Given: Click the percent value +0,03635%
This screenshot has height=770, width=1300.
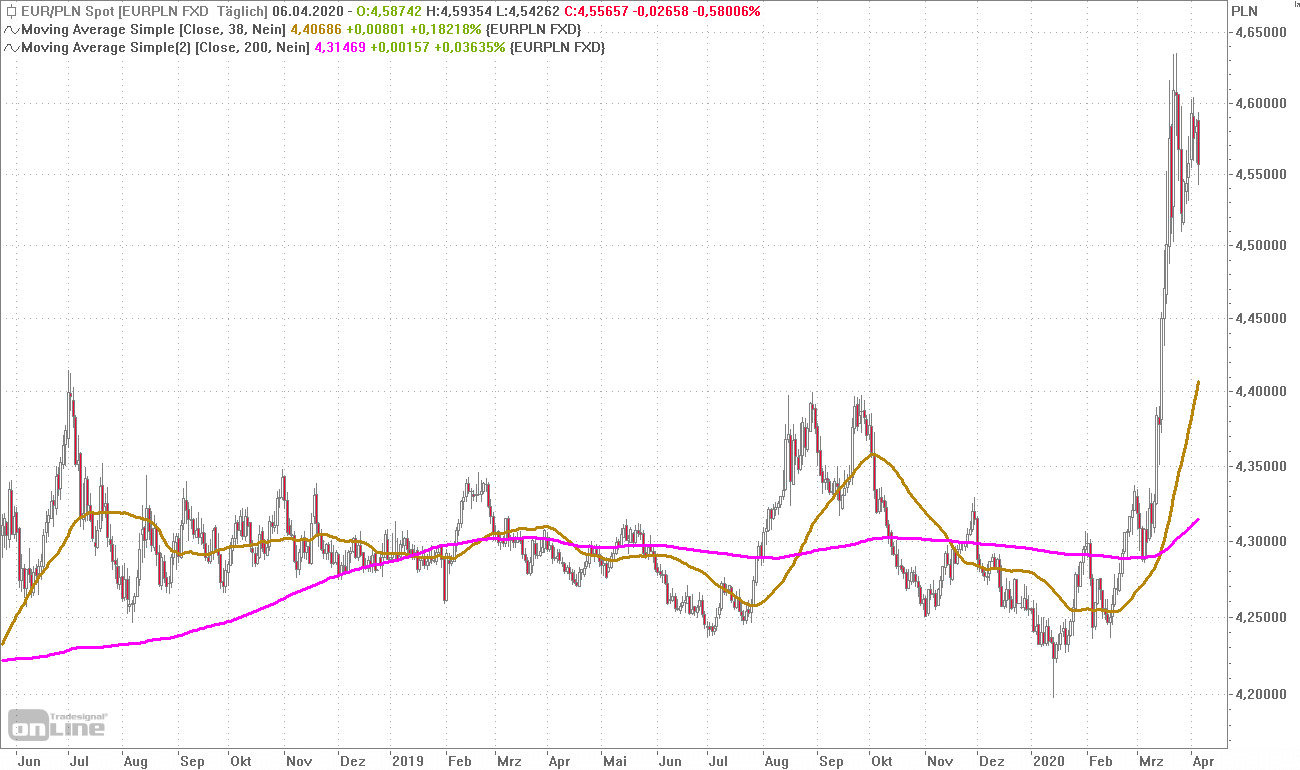Looking at the screenshot, I should [468, 47].
